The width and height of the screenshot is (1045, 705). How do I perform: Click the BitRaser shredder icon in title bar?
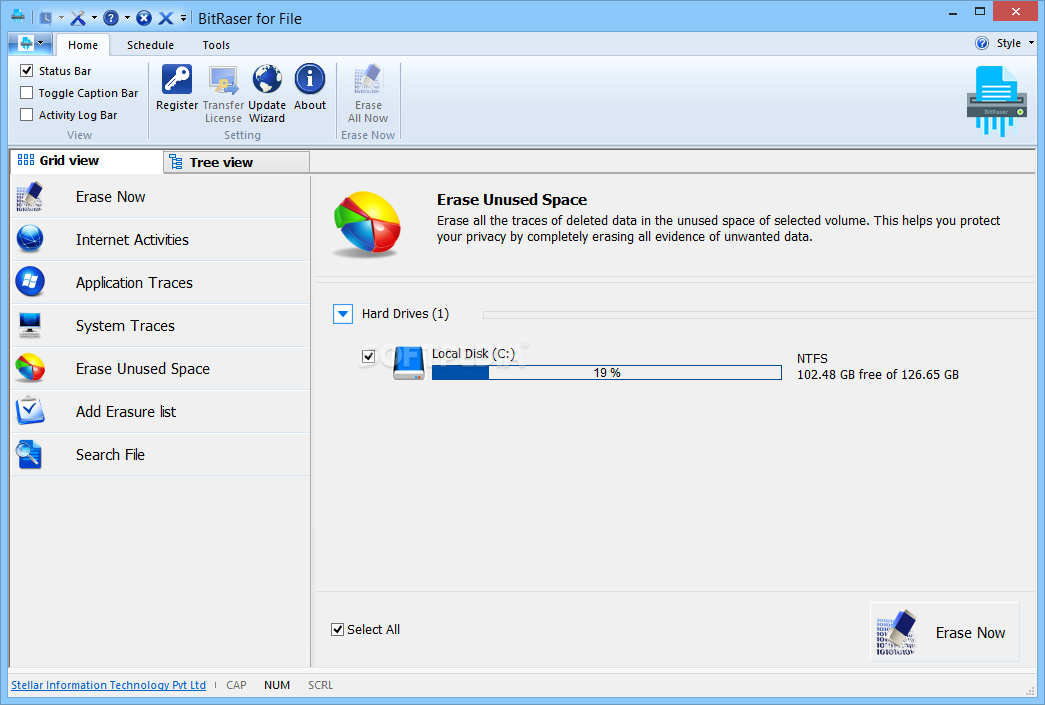18,17
